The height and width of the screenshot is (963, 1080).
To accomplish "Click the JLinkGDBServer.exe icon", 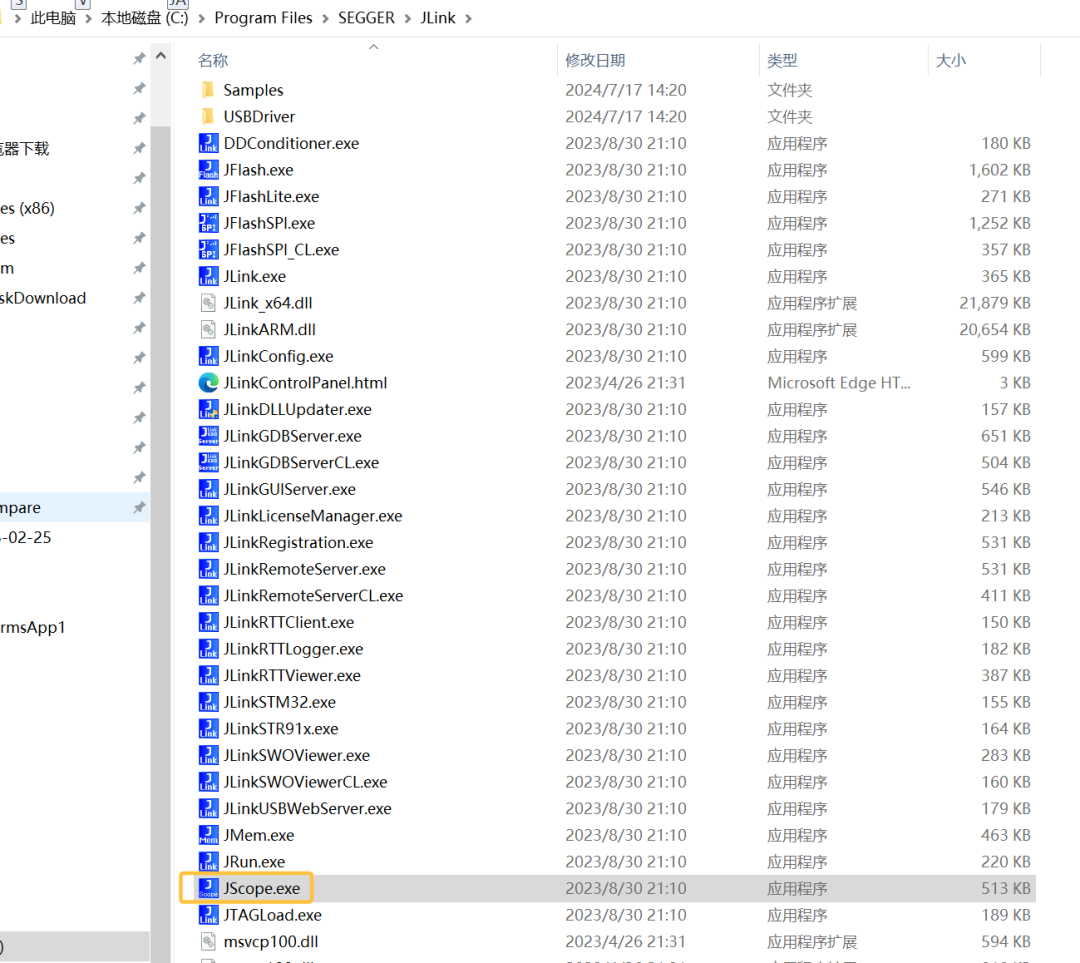I will click(x=208, y=436).
